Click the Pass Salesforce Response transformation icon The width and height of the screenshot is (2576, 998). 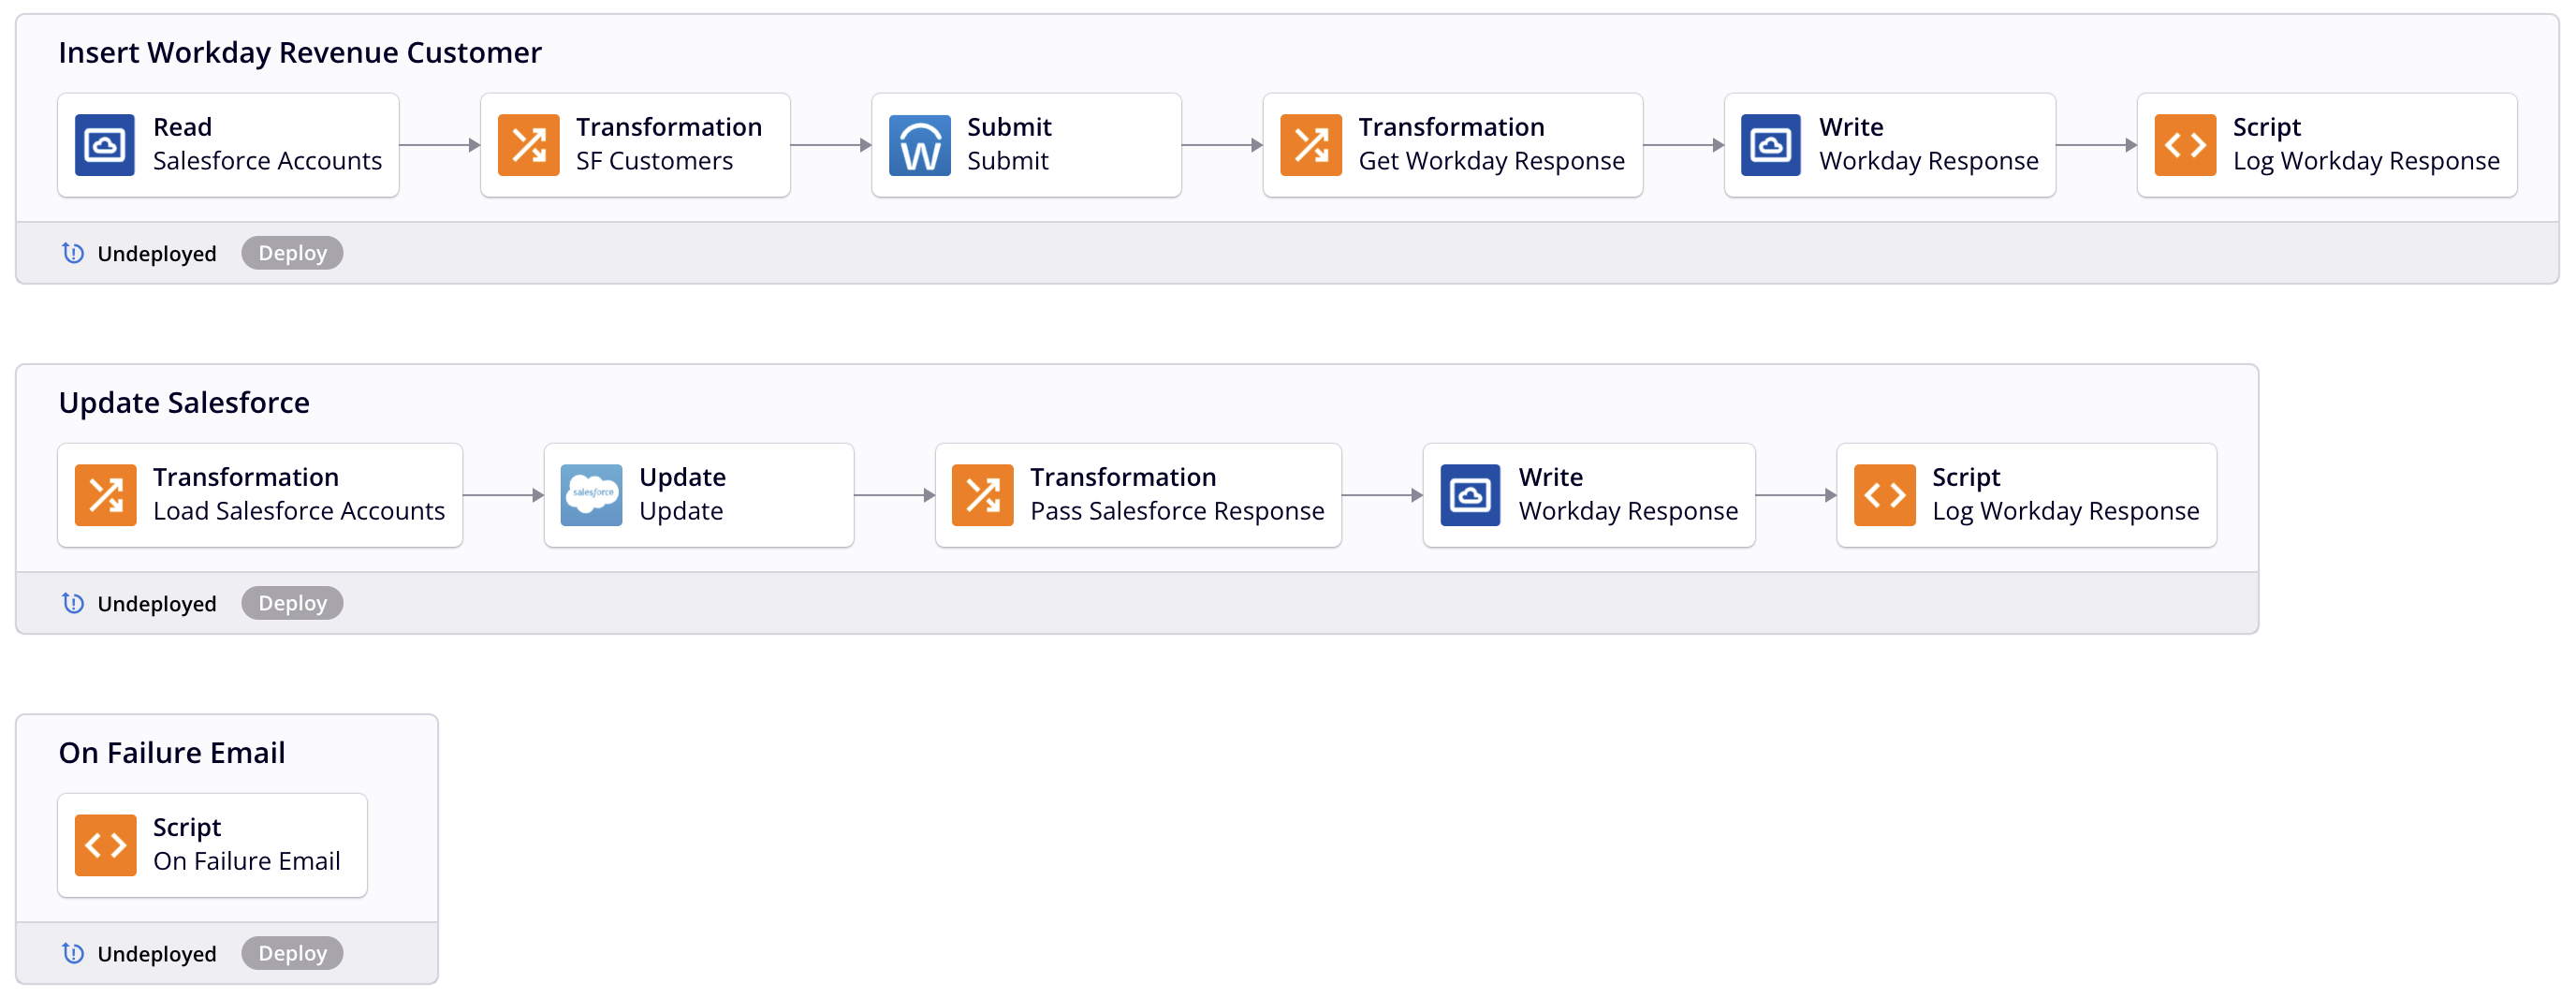[982, 495]
